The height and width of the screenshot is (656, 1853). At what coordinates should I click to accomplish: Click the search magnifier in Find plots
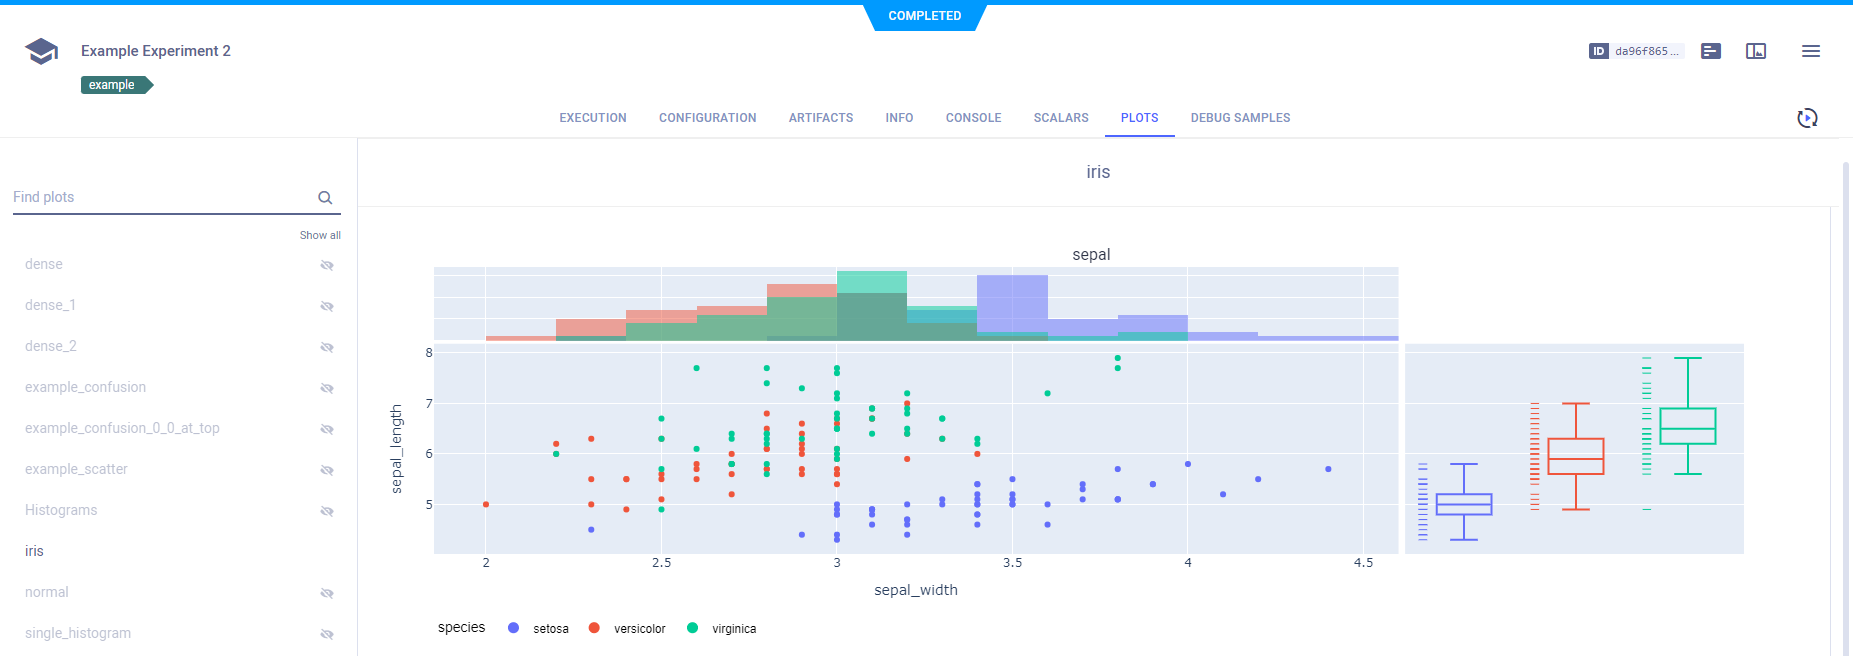click(325, 198)
